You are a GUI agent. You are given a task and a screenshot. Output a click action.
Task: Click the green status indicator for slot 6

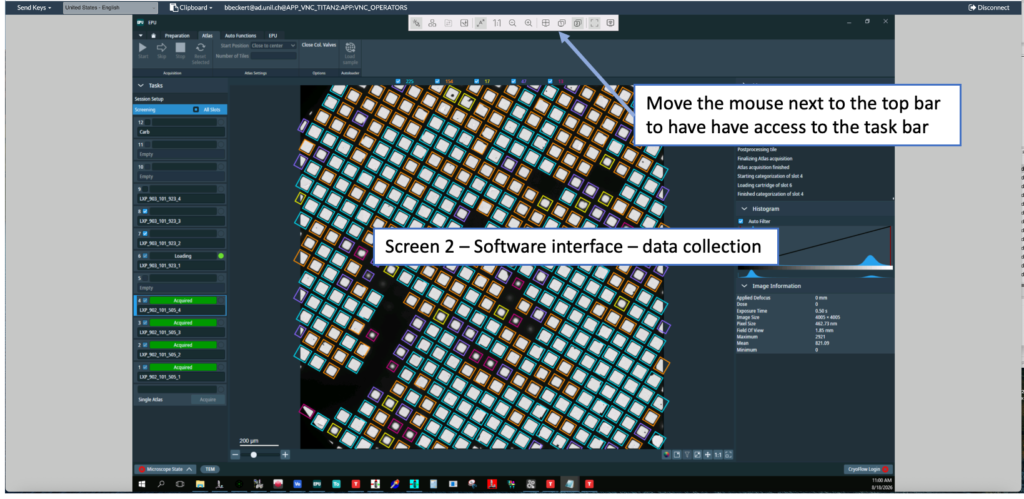tap(221, 256)
